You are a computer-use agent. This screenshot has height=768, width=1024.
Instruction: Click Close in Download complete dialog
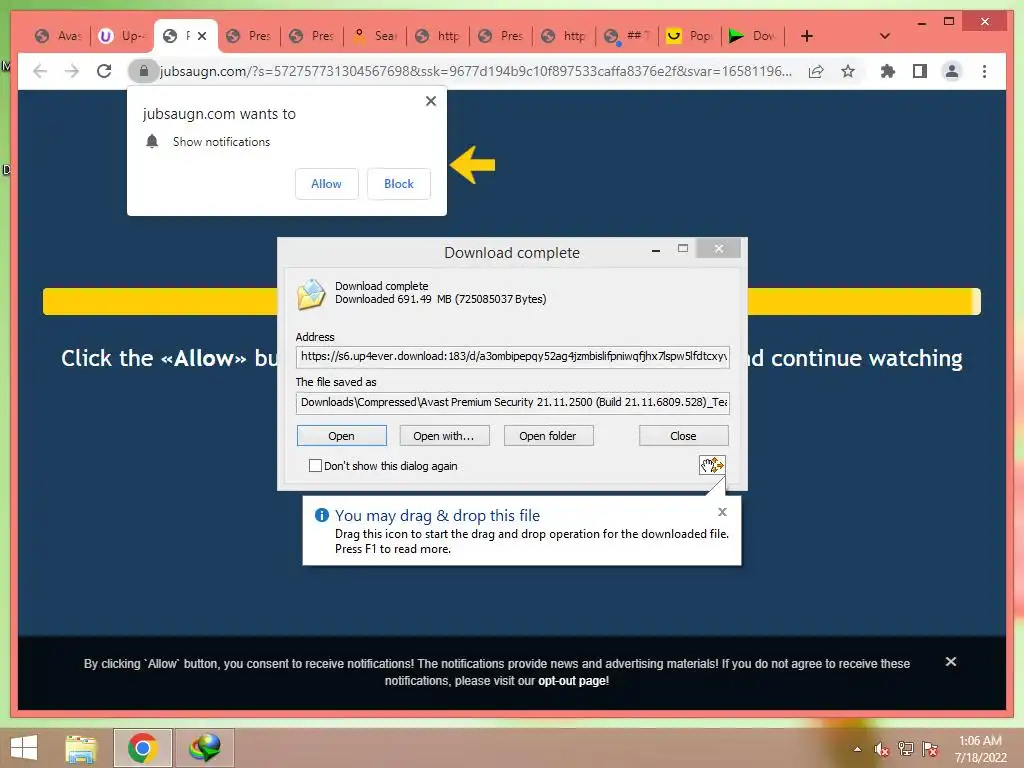click(683, 436)
